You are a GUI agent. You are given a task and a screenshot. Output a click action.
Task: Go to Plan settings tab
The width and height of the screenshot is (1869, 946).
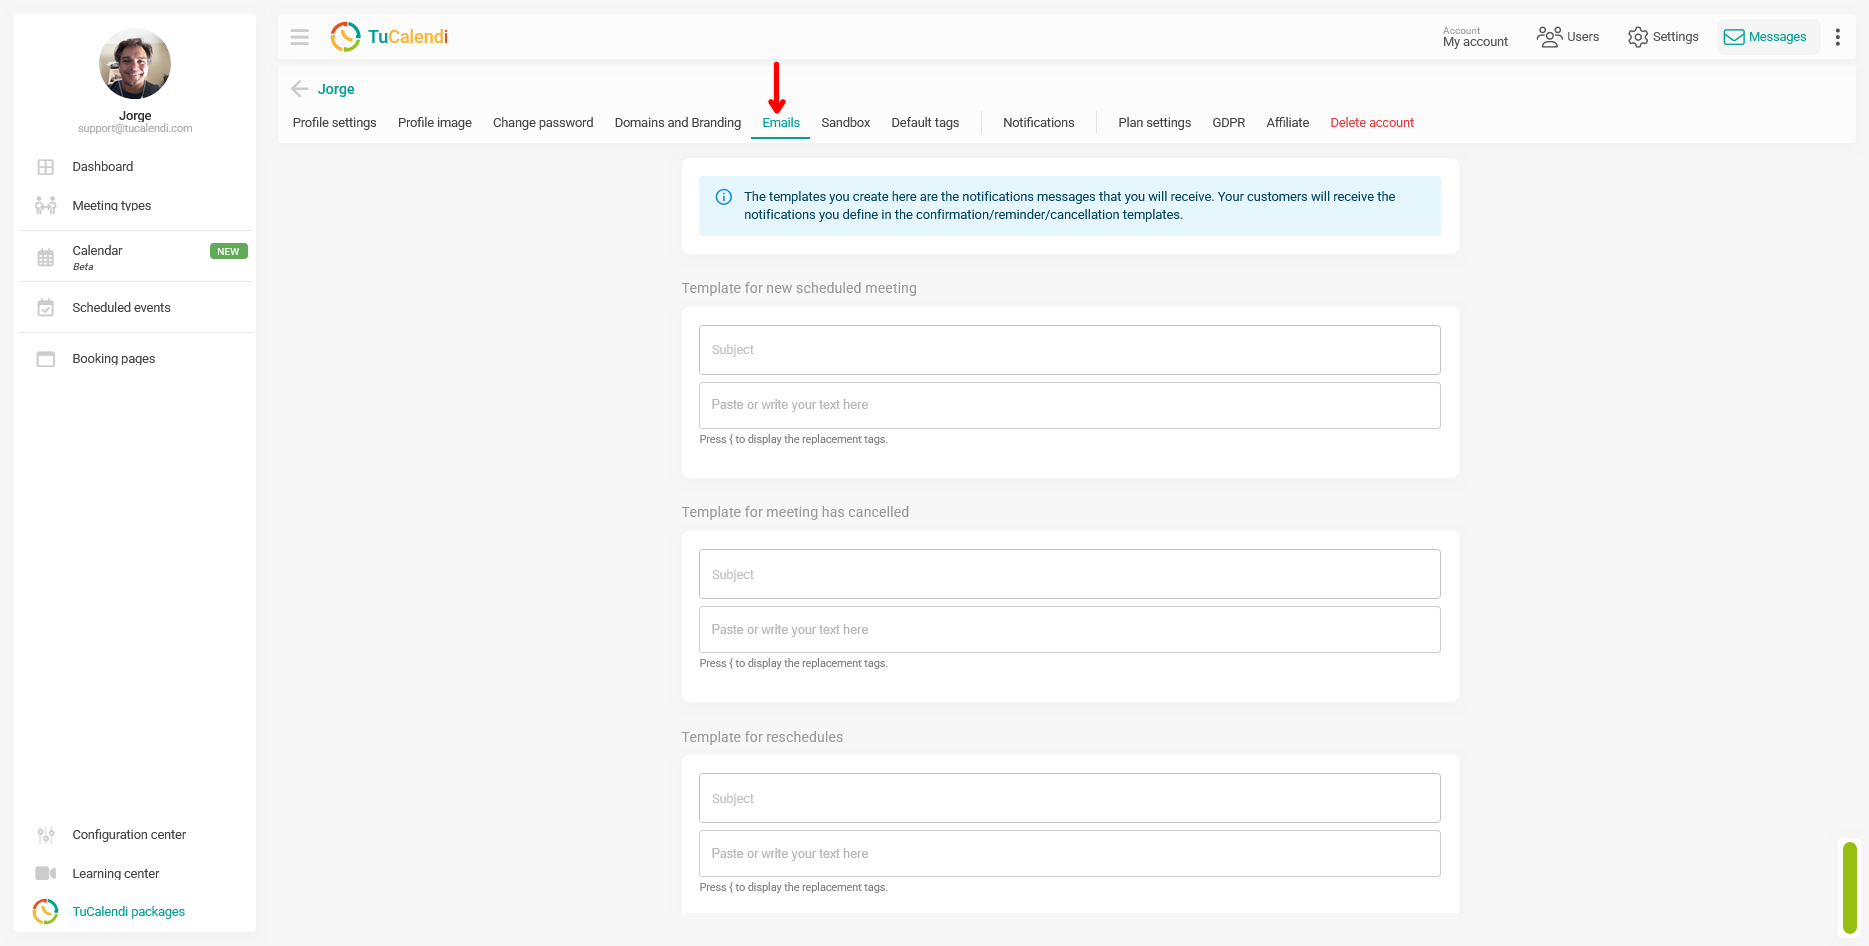coord(1155,123)
